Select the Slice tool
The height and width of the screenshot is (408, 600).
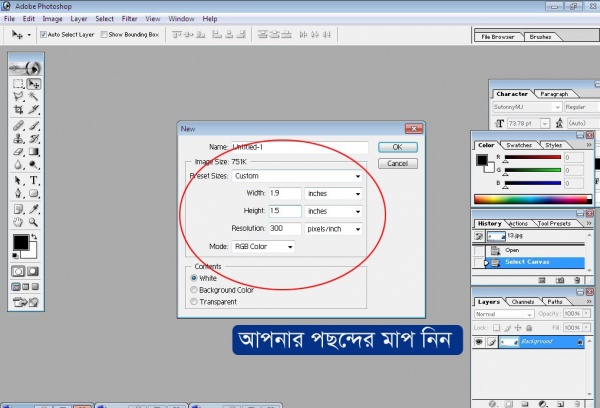coord(34,110)
